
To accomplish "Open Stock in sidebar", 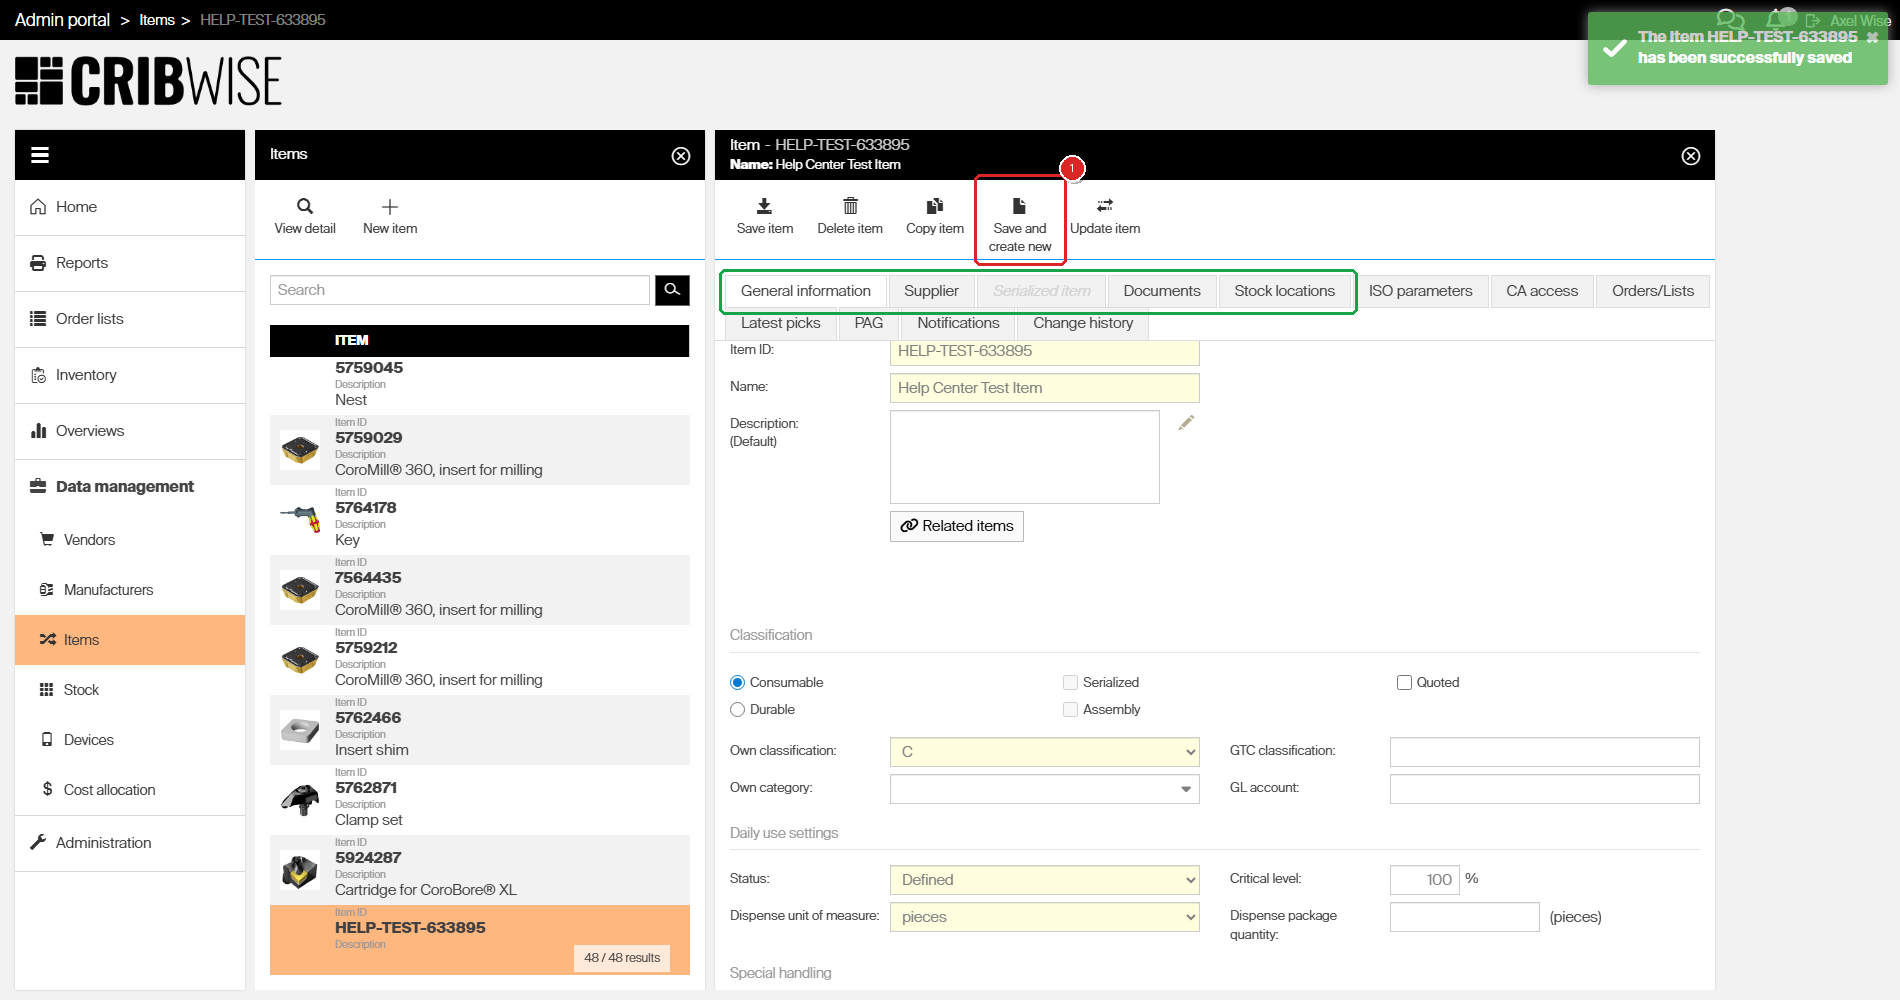I will click(130, 690).
